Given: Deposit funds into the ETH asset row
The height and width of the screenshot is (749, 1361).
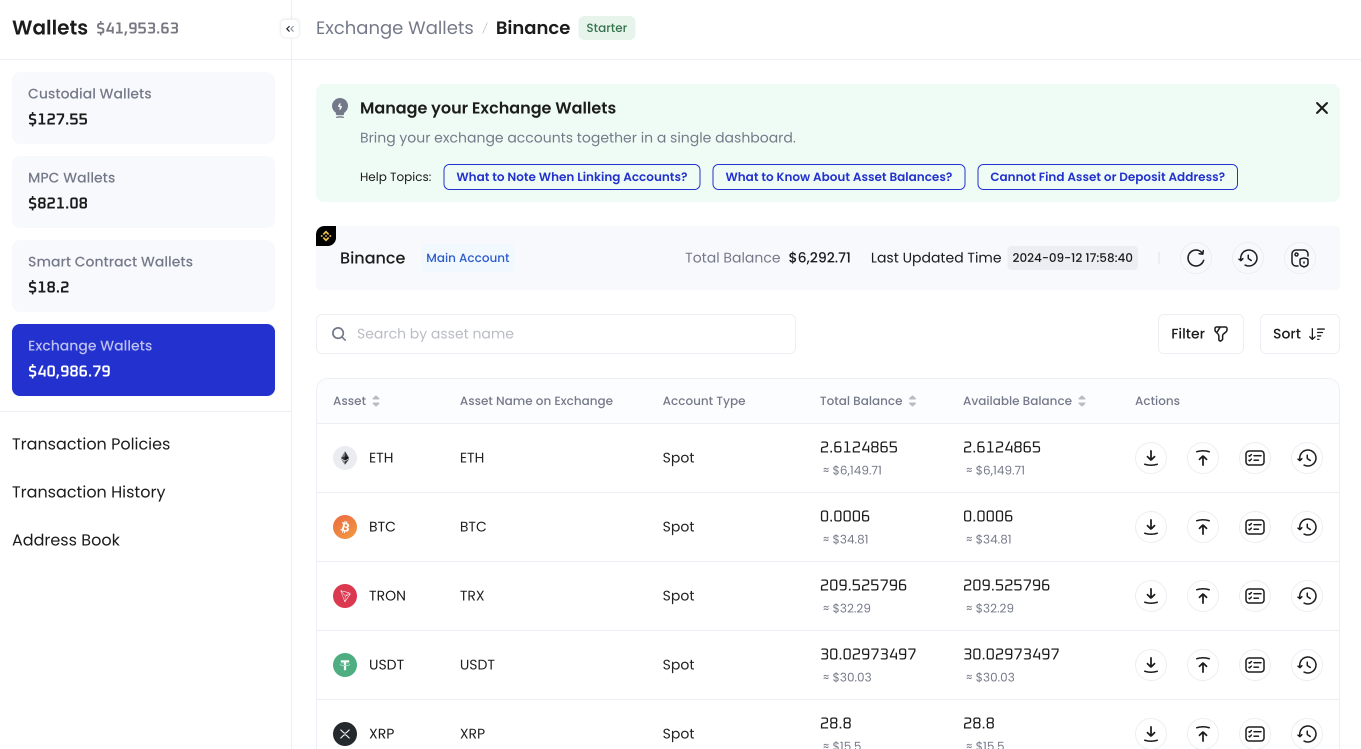Looking at the screenshot, I should point(1151,457).
